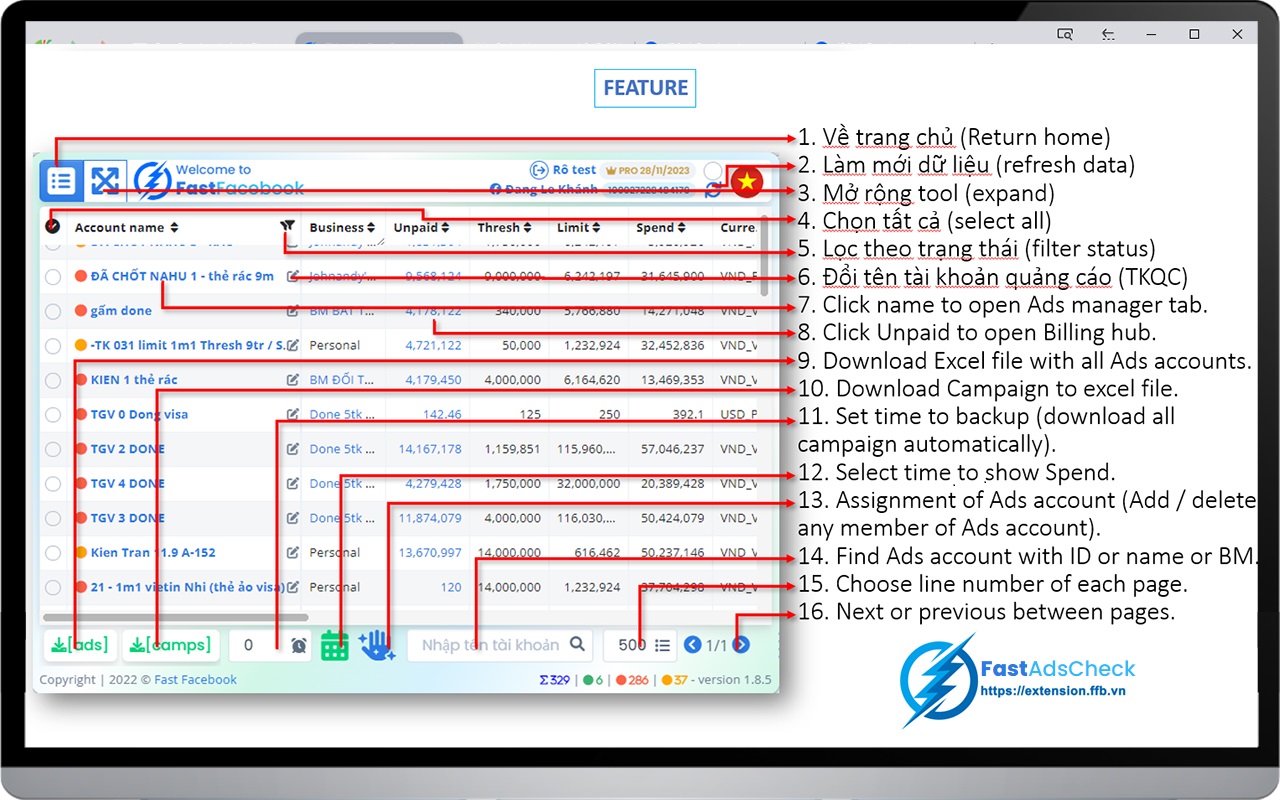Open the 500 lines-per-page selector
The height and width of the screenshot is (800, 1280).
640,645
